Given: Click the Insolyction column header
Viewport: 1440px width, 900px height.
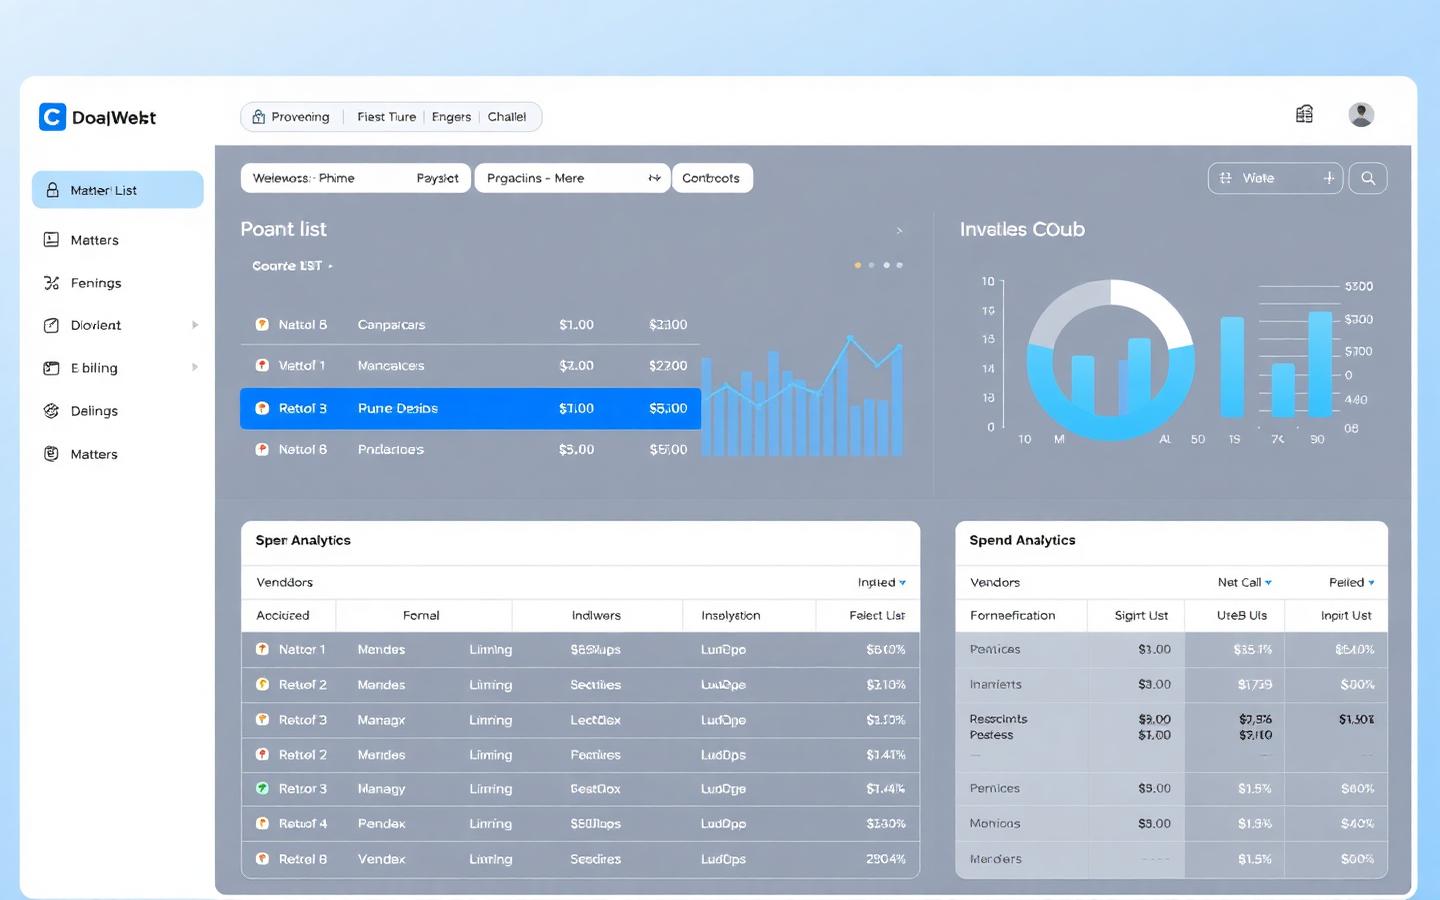Looking at the screenshot, I should [731, 615].
